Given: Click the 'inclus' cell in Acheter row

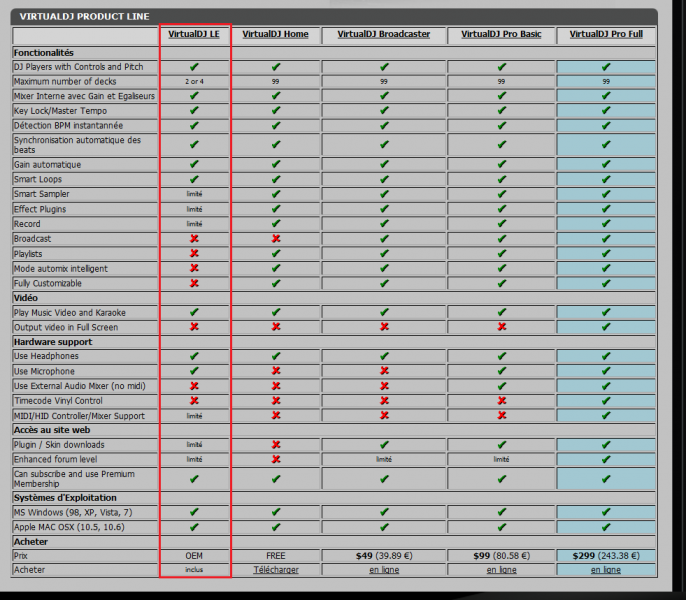Looking at the screenshot, I should (194, 570).
